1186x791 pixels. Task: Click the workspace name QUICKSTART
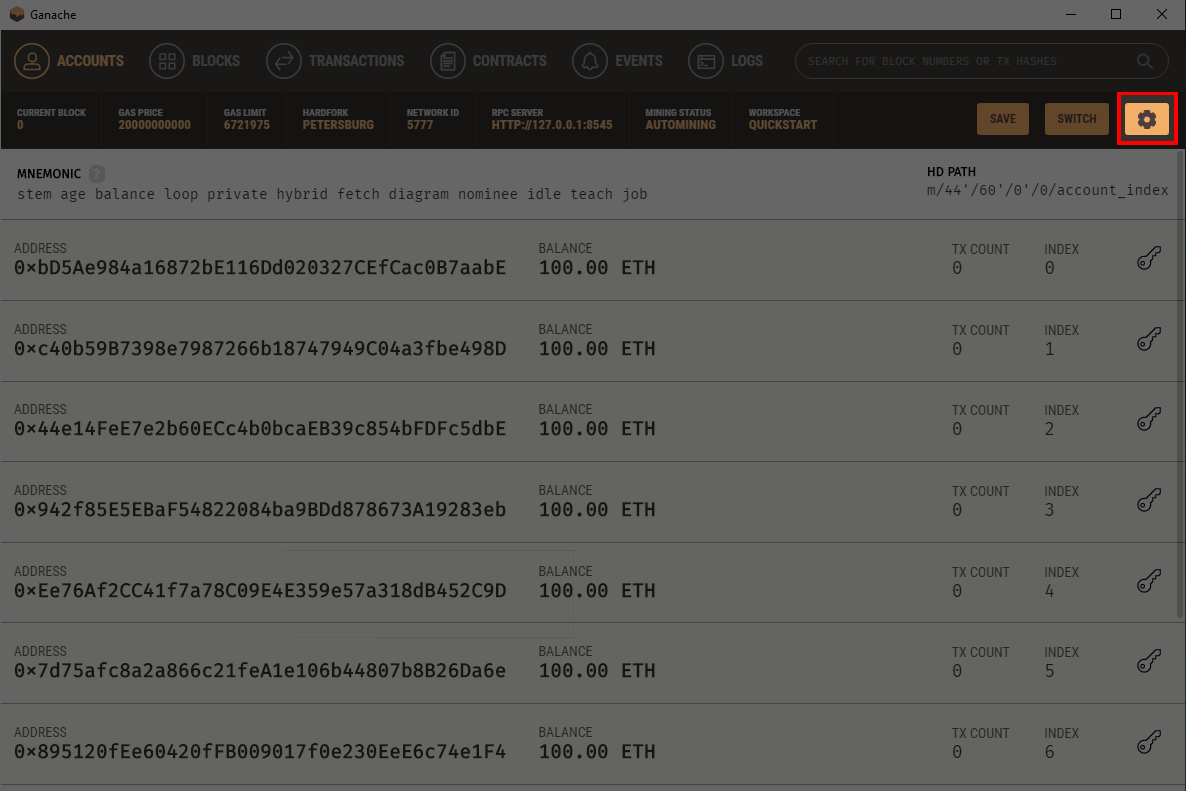(x=783, y=125)
